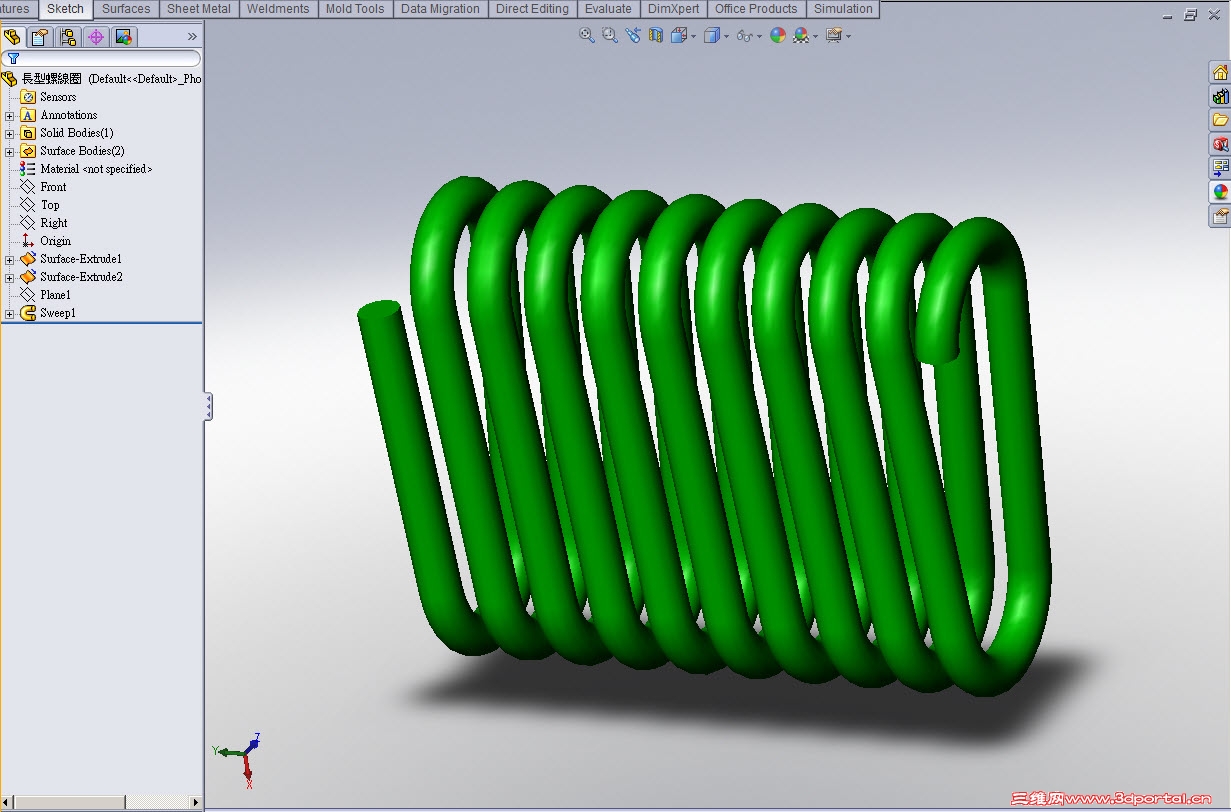Click the Apply Scene icon

[801, 35]
